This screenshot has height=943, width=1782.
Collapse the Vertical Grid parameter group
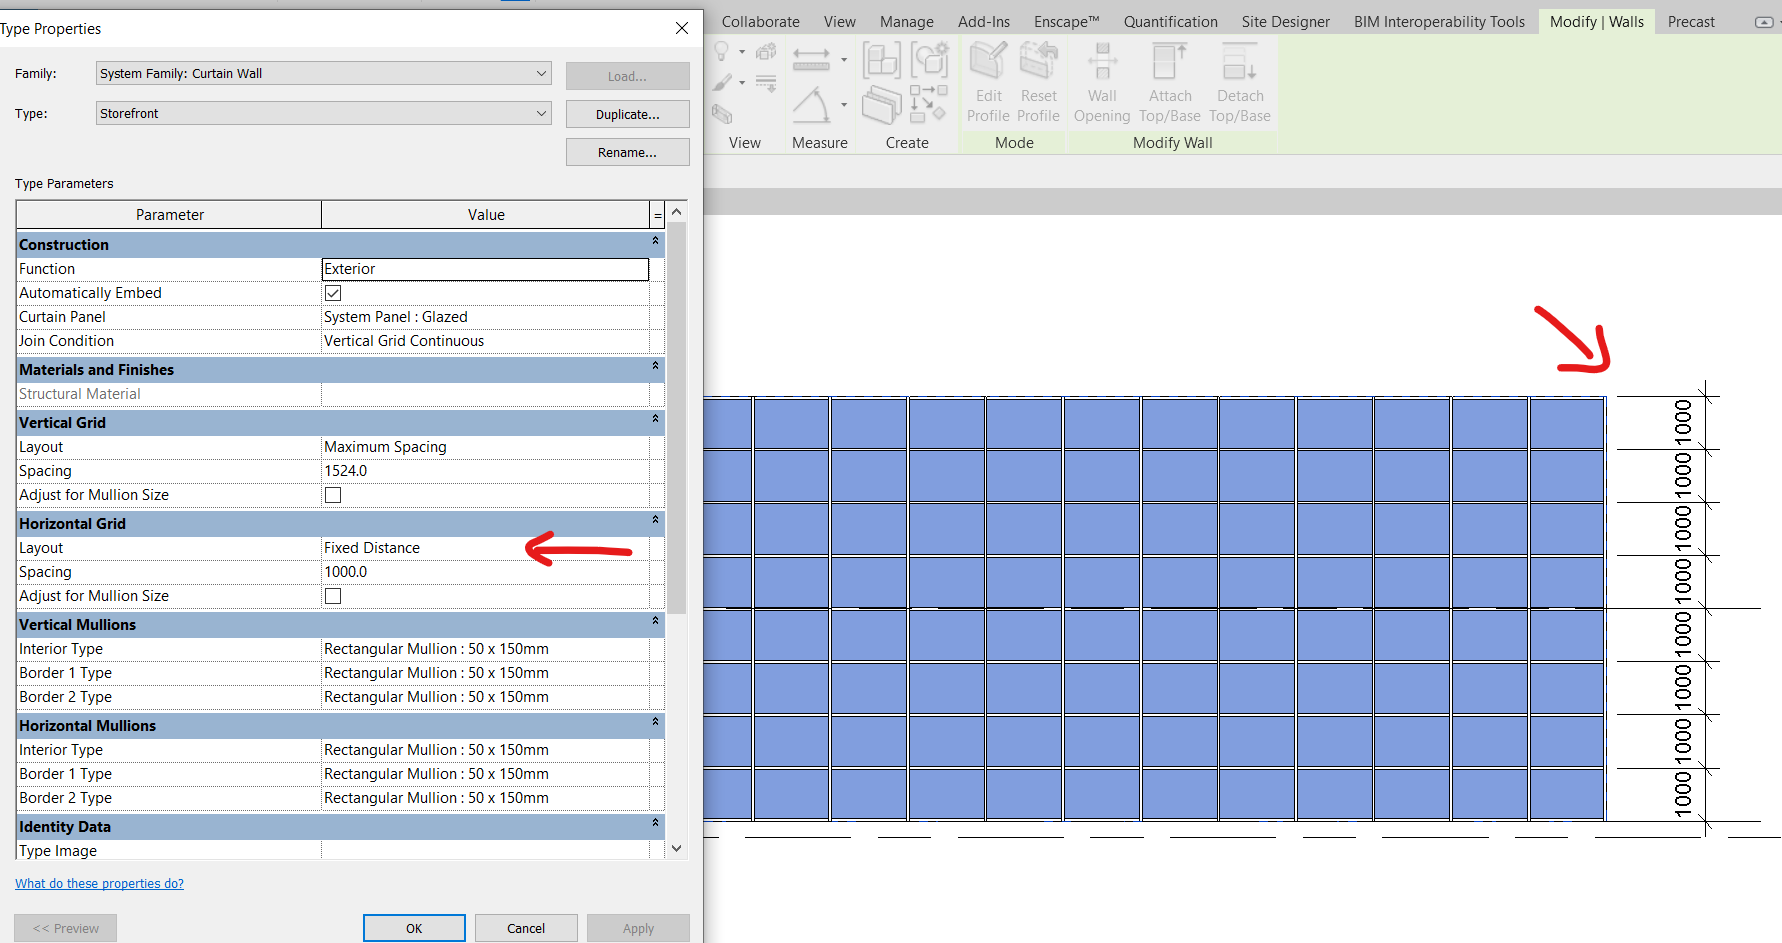click(x=655, y=419)
